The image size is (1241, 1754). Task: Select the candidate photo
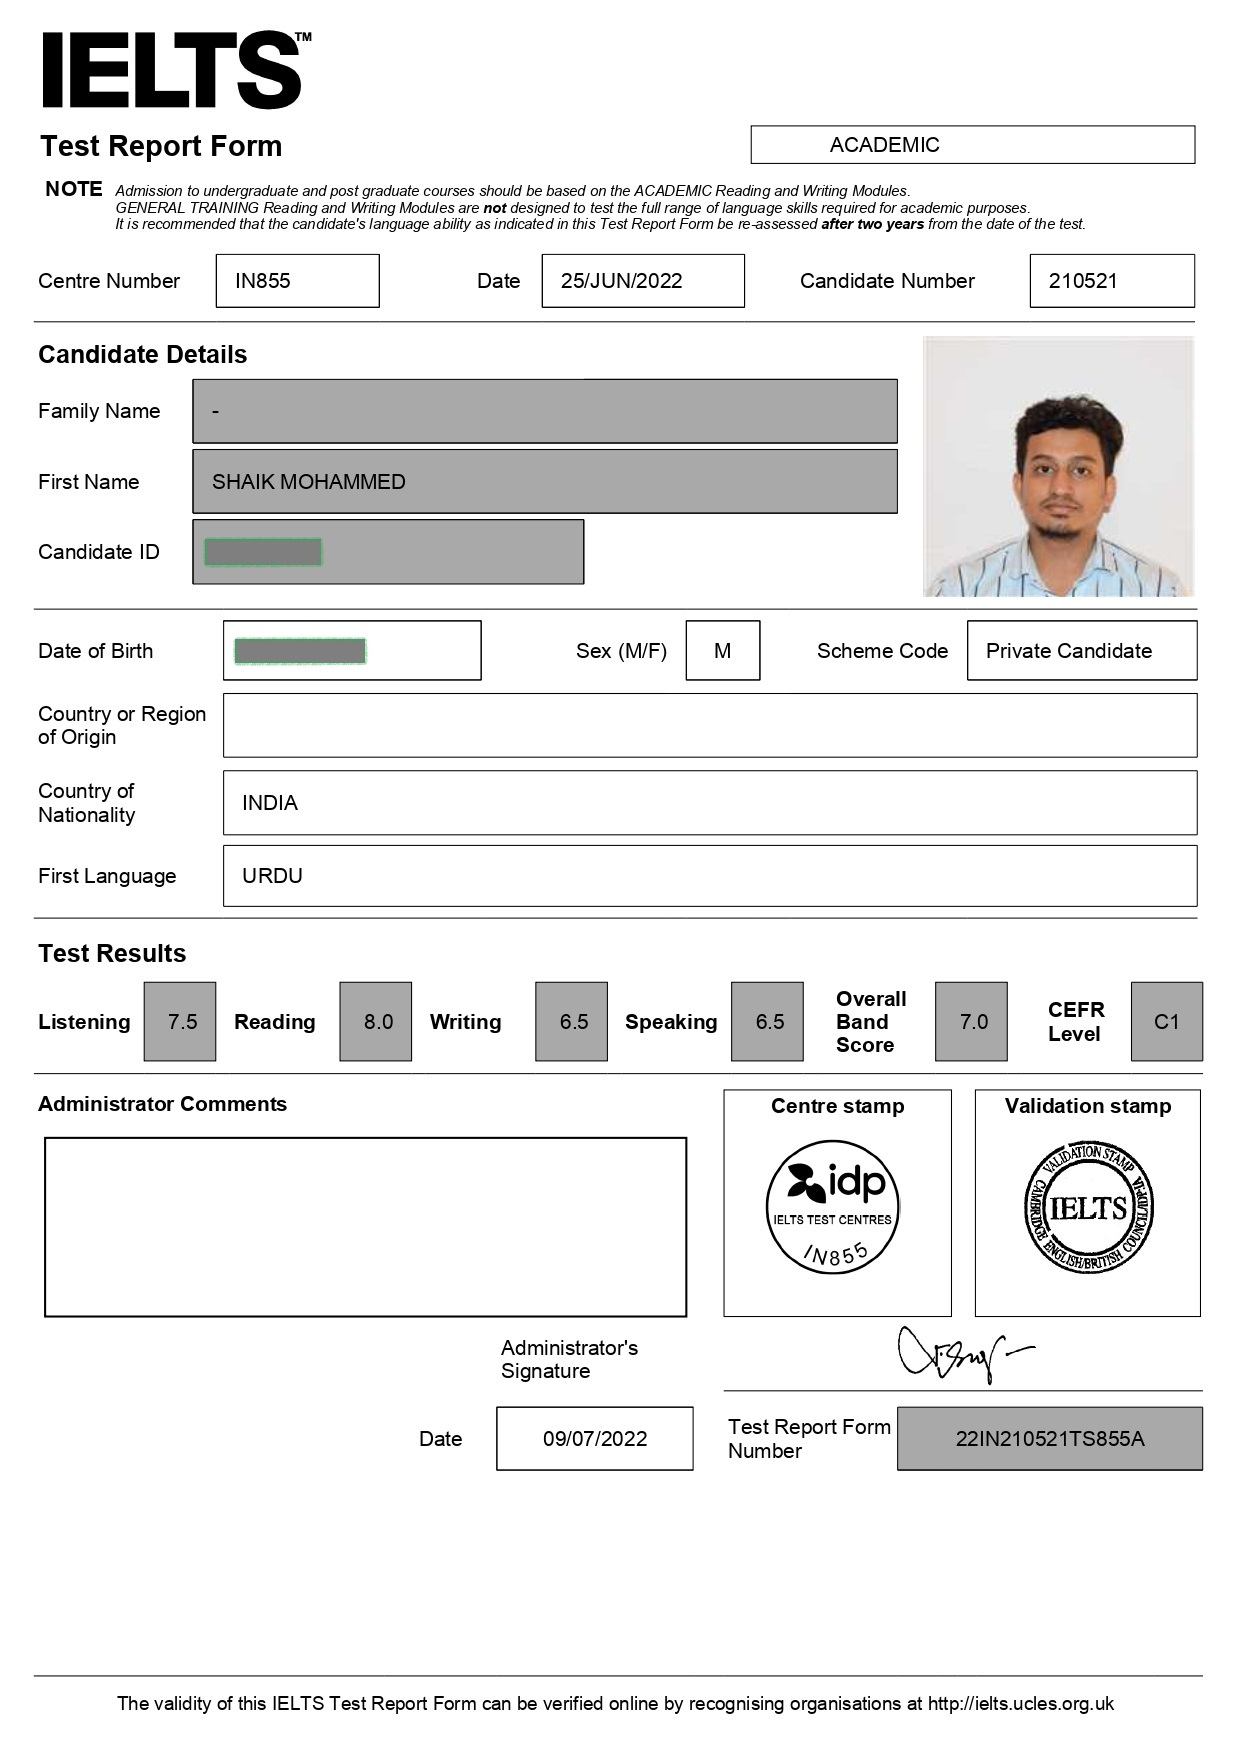click(x=1058, y=467)
